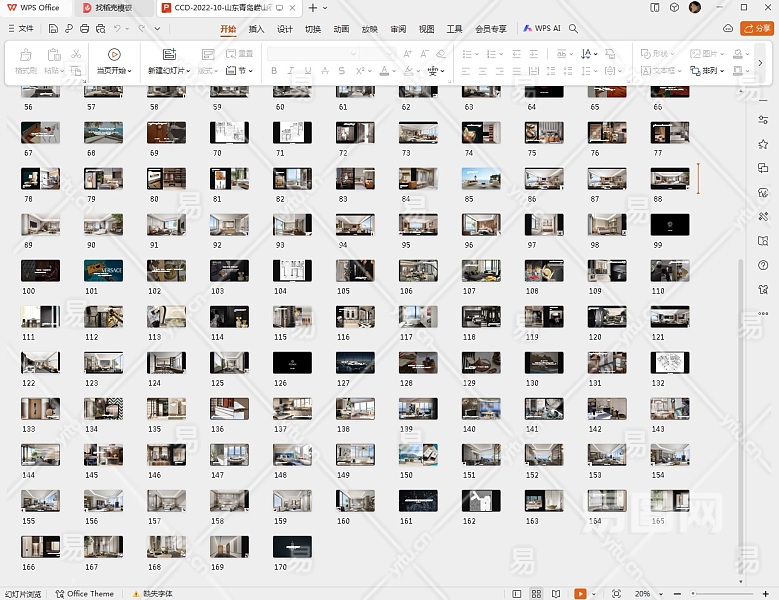Click the 缺失字体 missing fonts notice
Screen dimensions: 779x600
pyautogui.click(x=153, y=593)
